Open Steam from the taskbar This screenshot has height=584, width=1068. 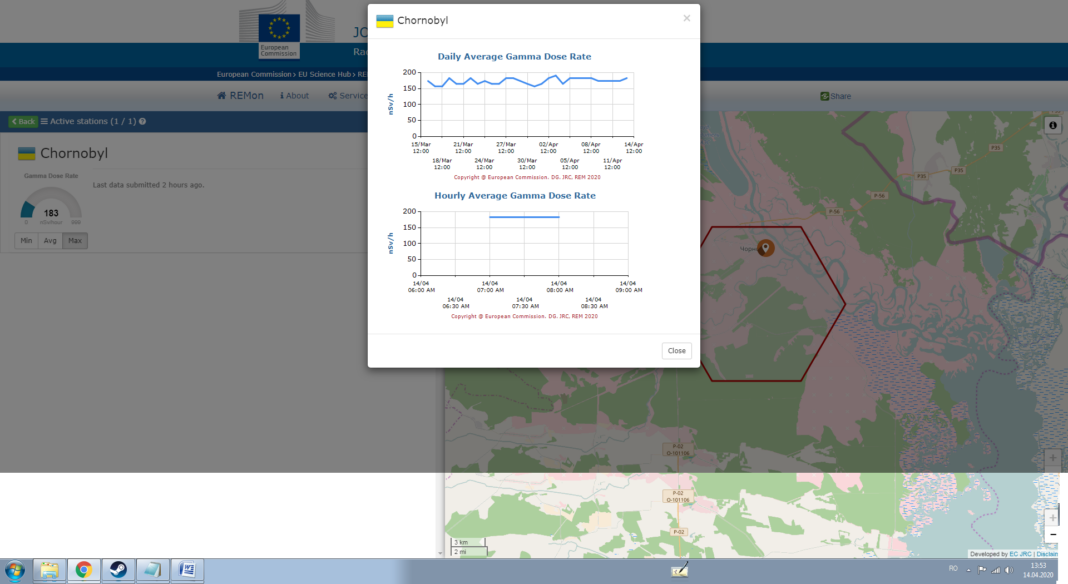click(x=118, y=570)
